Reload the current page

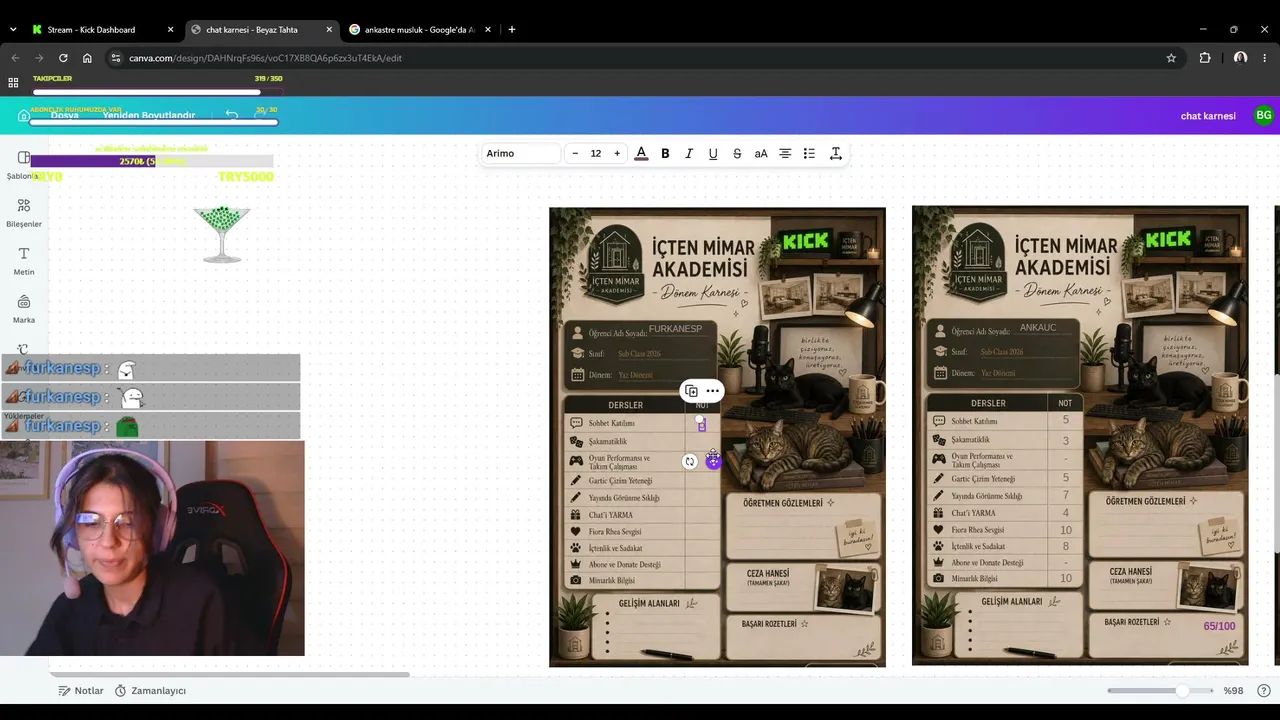(x=63, y=58)
